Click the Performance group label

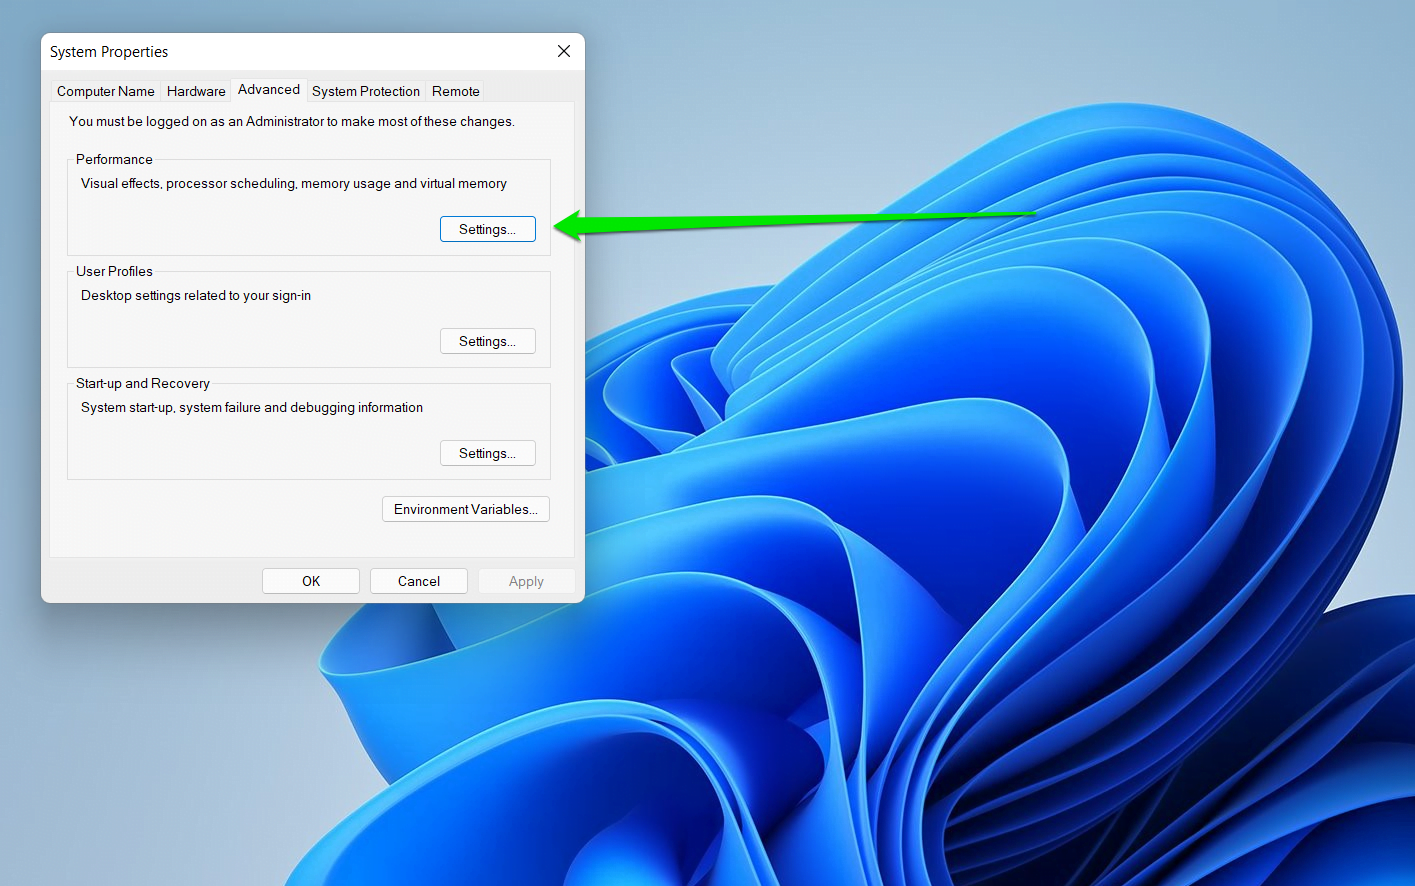pyautogui.click(x=114, y=159)
